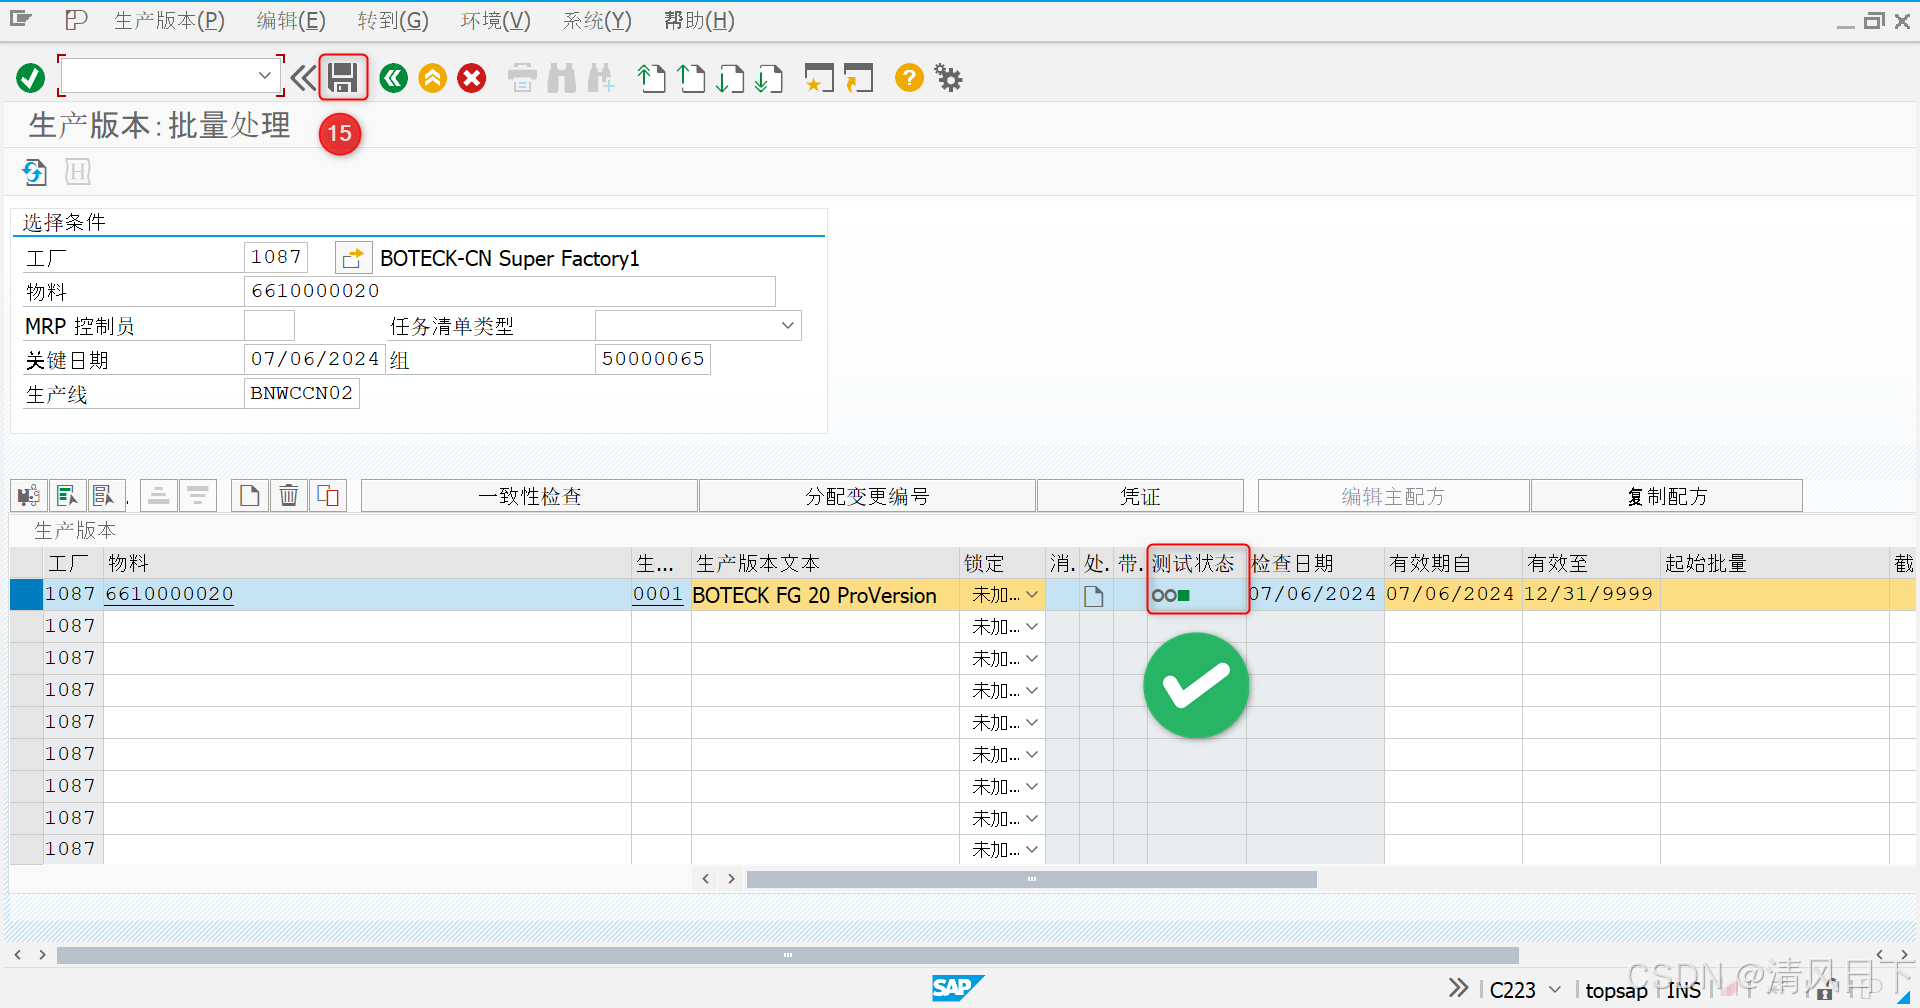1920x1008 pixels.
Task: Click the 复制配方 button
Action: 1667,496
